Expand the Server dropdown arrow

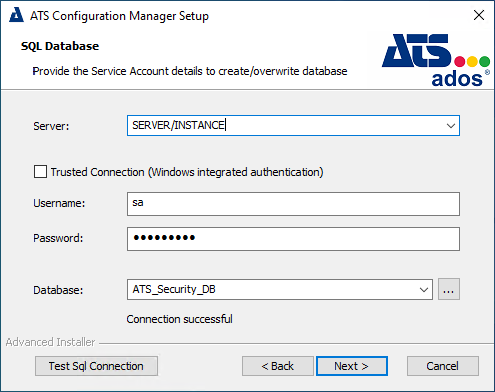tap(451, 126)
